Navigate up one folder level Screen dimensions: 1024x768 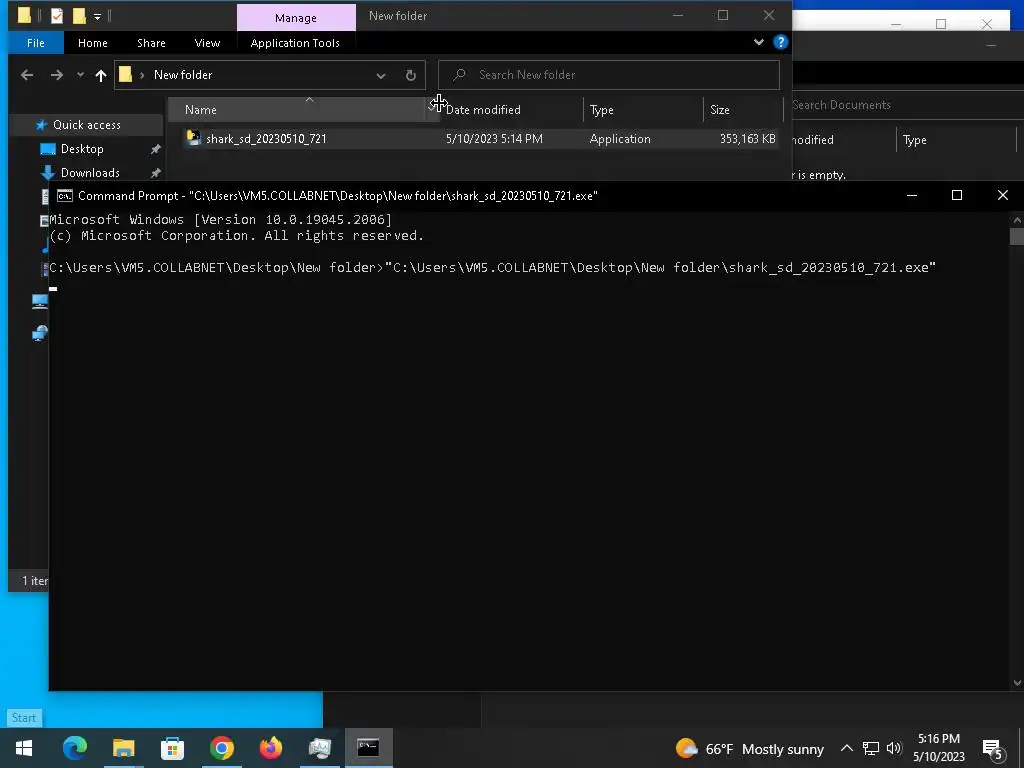point(101,75)
